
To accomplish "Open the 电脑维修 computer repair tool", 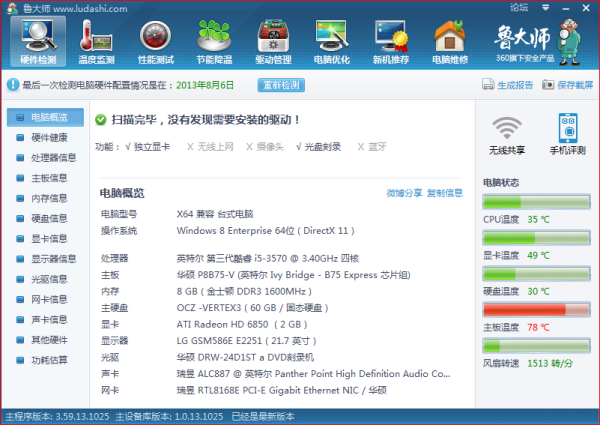I will click(x=450, y=42).
